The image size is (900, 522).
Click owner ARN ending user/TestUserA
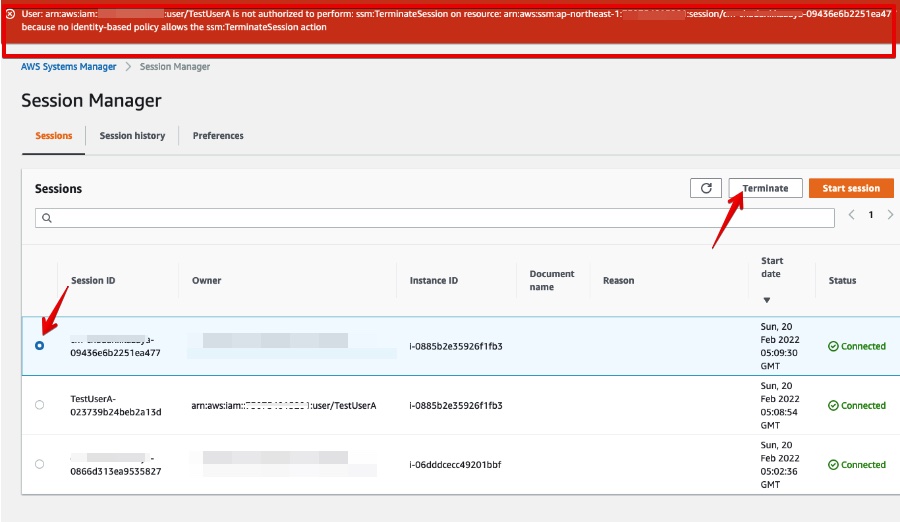(284, 405)
